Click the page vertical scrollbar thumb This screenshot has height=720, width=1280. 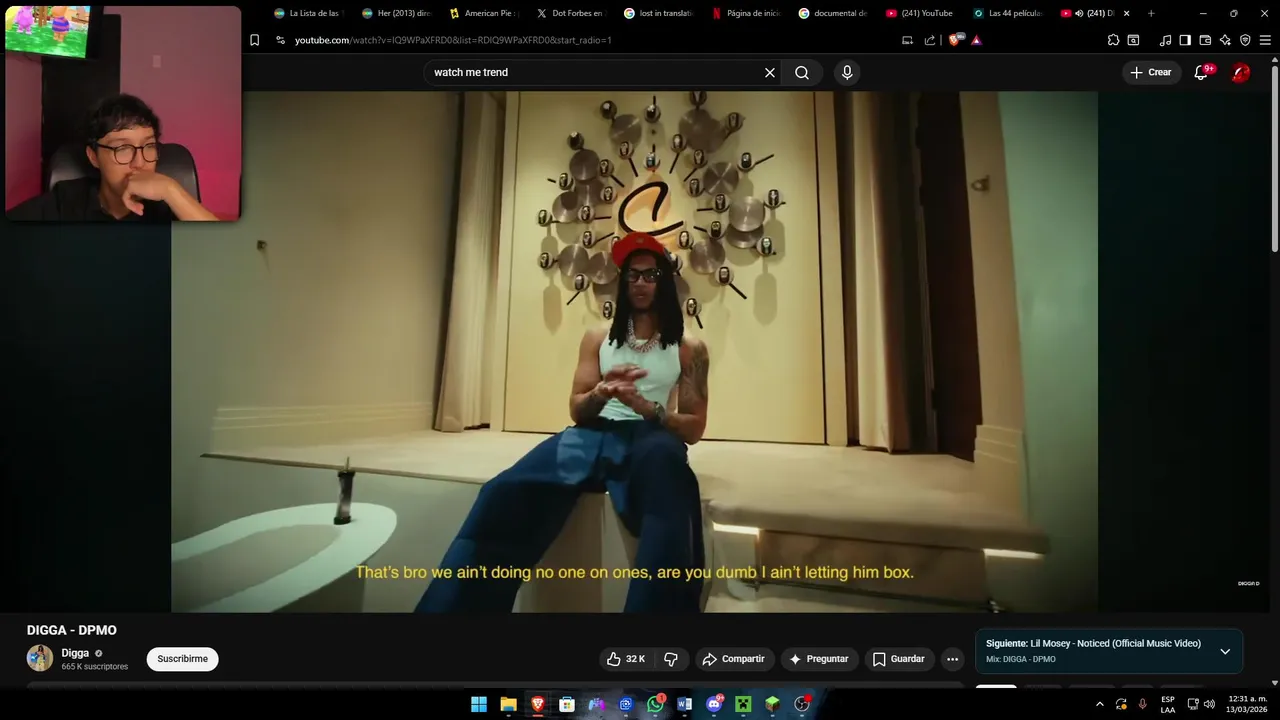click(1274, 160)
